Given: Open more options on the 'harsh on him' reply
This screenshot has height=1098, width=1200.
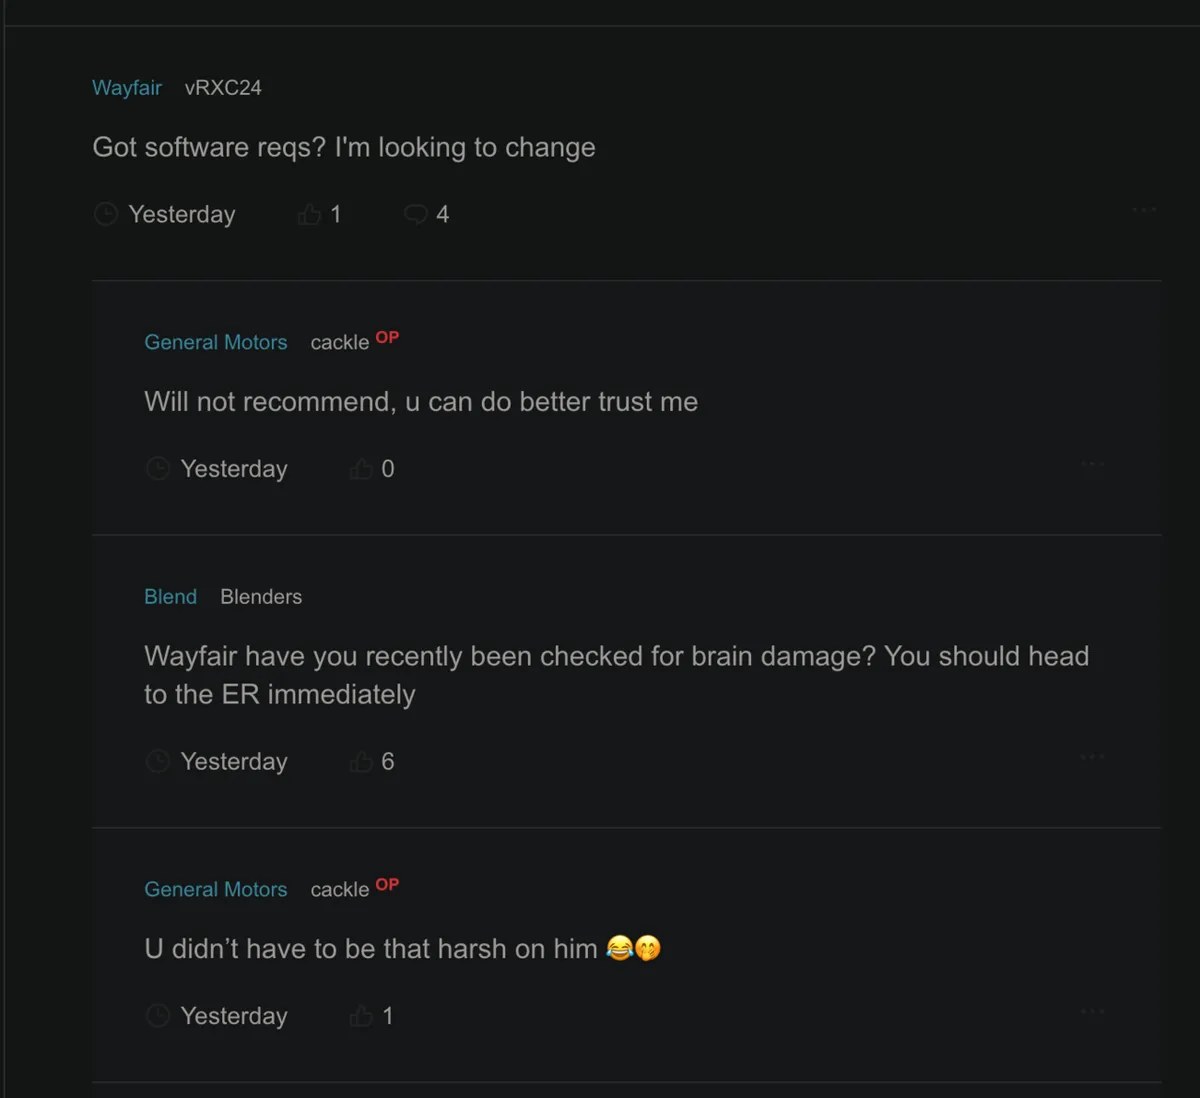Looking at the screenshot, I should pyautogui.click(x=1092, y=1012).
